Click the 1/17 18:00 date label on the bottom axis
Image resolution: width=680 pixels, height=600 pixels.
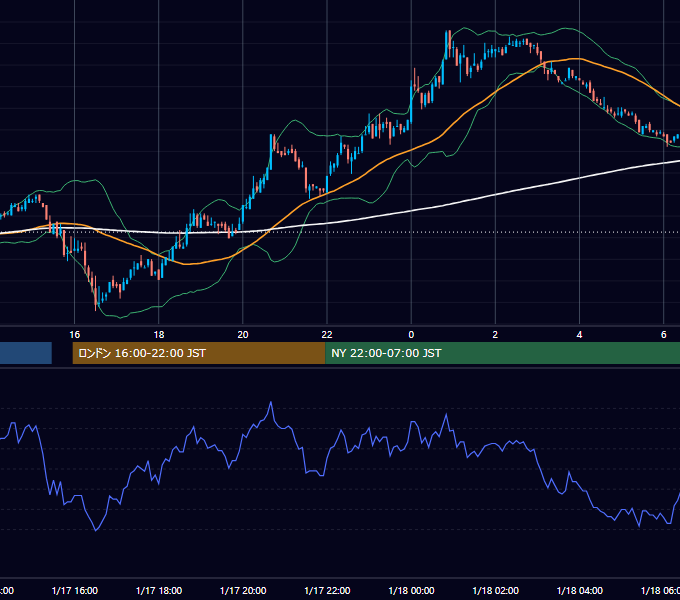coord(159,590)
